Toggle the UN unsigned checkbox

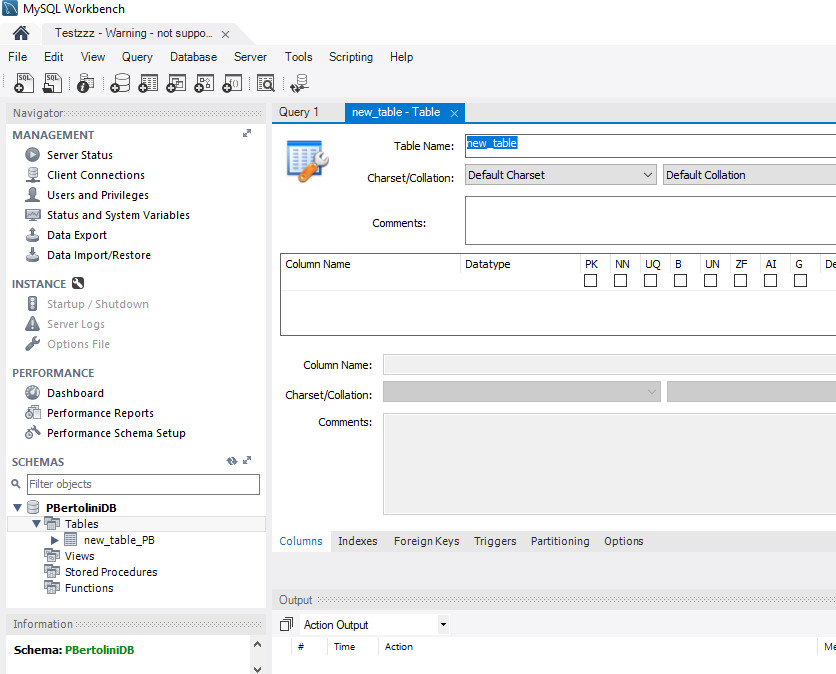(x=710, y=280)
